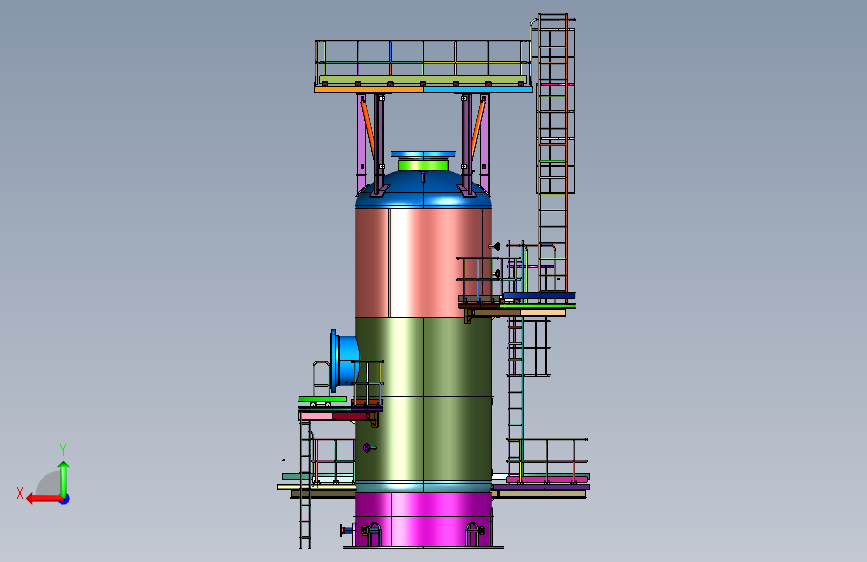Click the blue origin ball of the triad
The height and width of the screenshot is (562, 867).
65,499
